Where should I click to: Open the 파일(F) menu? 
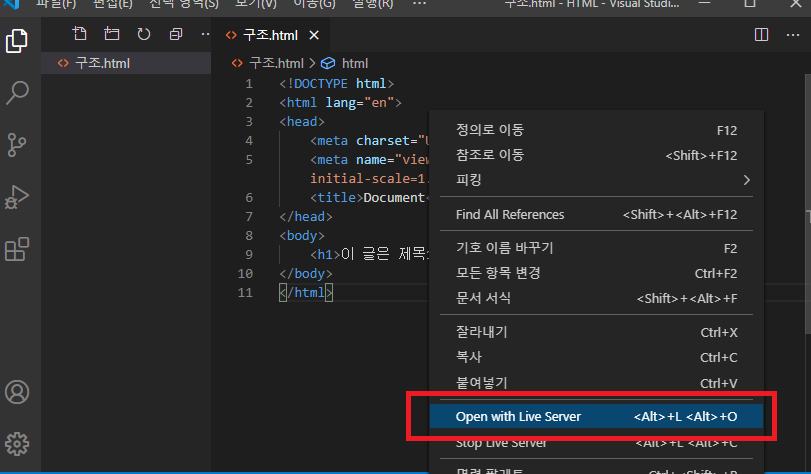[x=56, y=4]
